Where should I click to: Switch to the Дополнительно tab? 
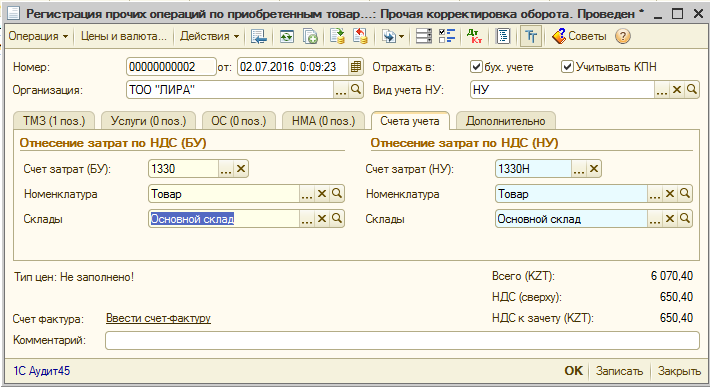pyautogui.click(x=506, y=121)
